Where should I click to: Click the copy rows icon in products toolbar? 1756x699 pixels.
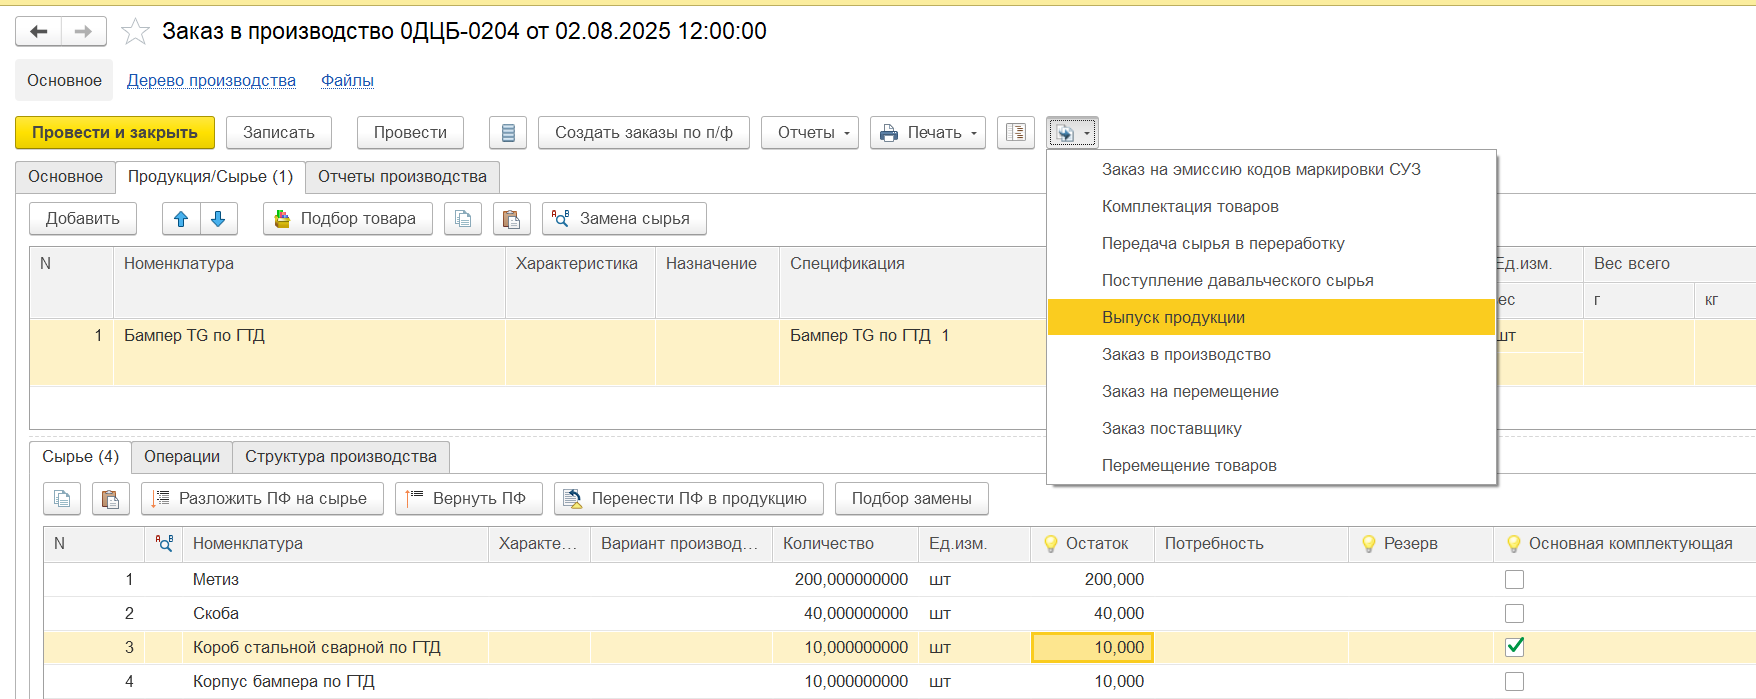coord(463,219)
